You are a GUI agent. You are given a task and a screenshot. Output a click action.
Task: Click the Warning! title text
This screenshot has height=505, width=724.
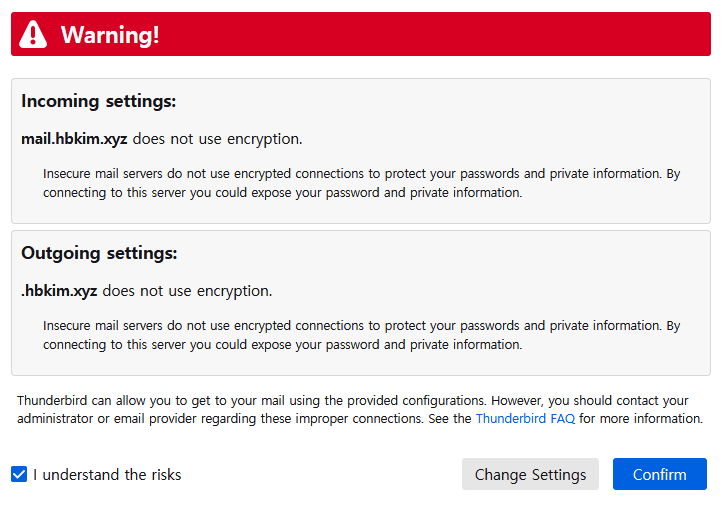tap(110, 35)
